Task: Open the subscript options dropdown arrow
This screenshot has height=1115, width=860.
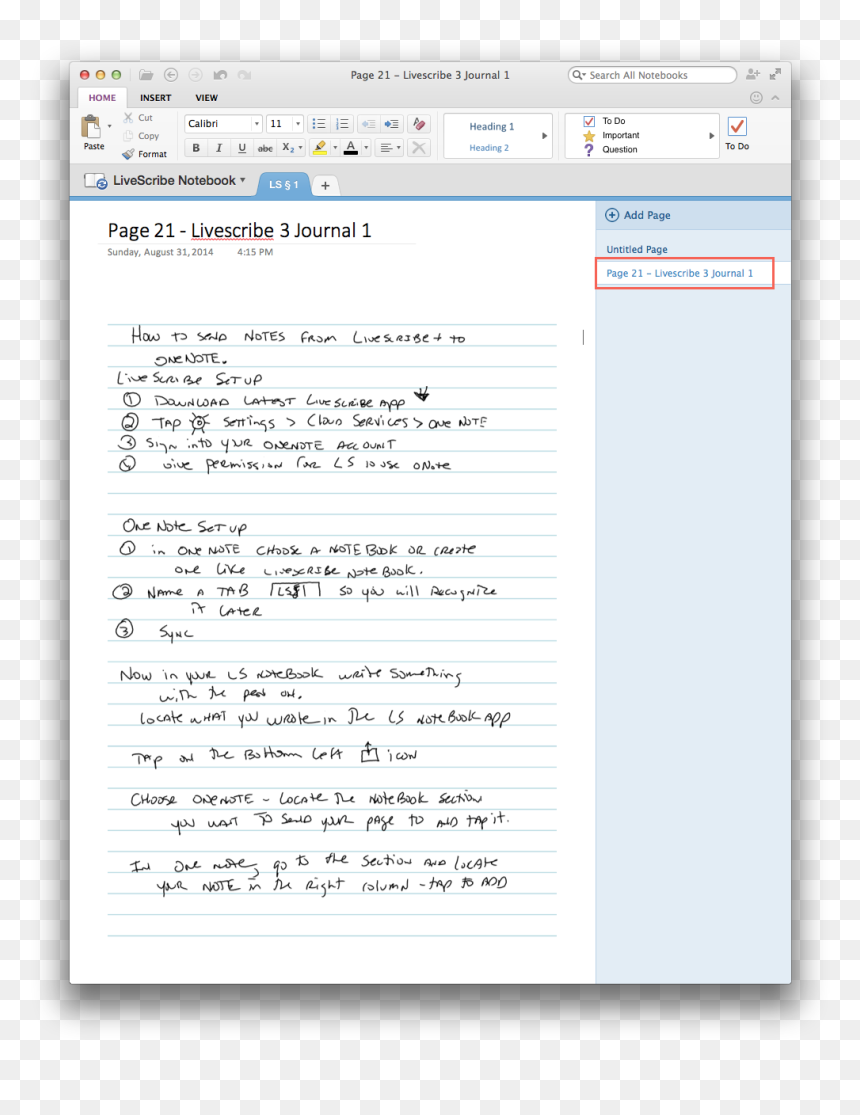Action: [x=301, y=148]
